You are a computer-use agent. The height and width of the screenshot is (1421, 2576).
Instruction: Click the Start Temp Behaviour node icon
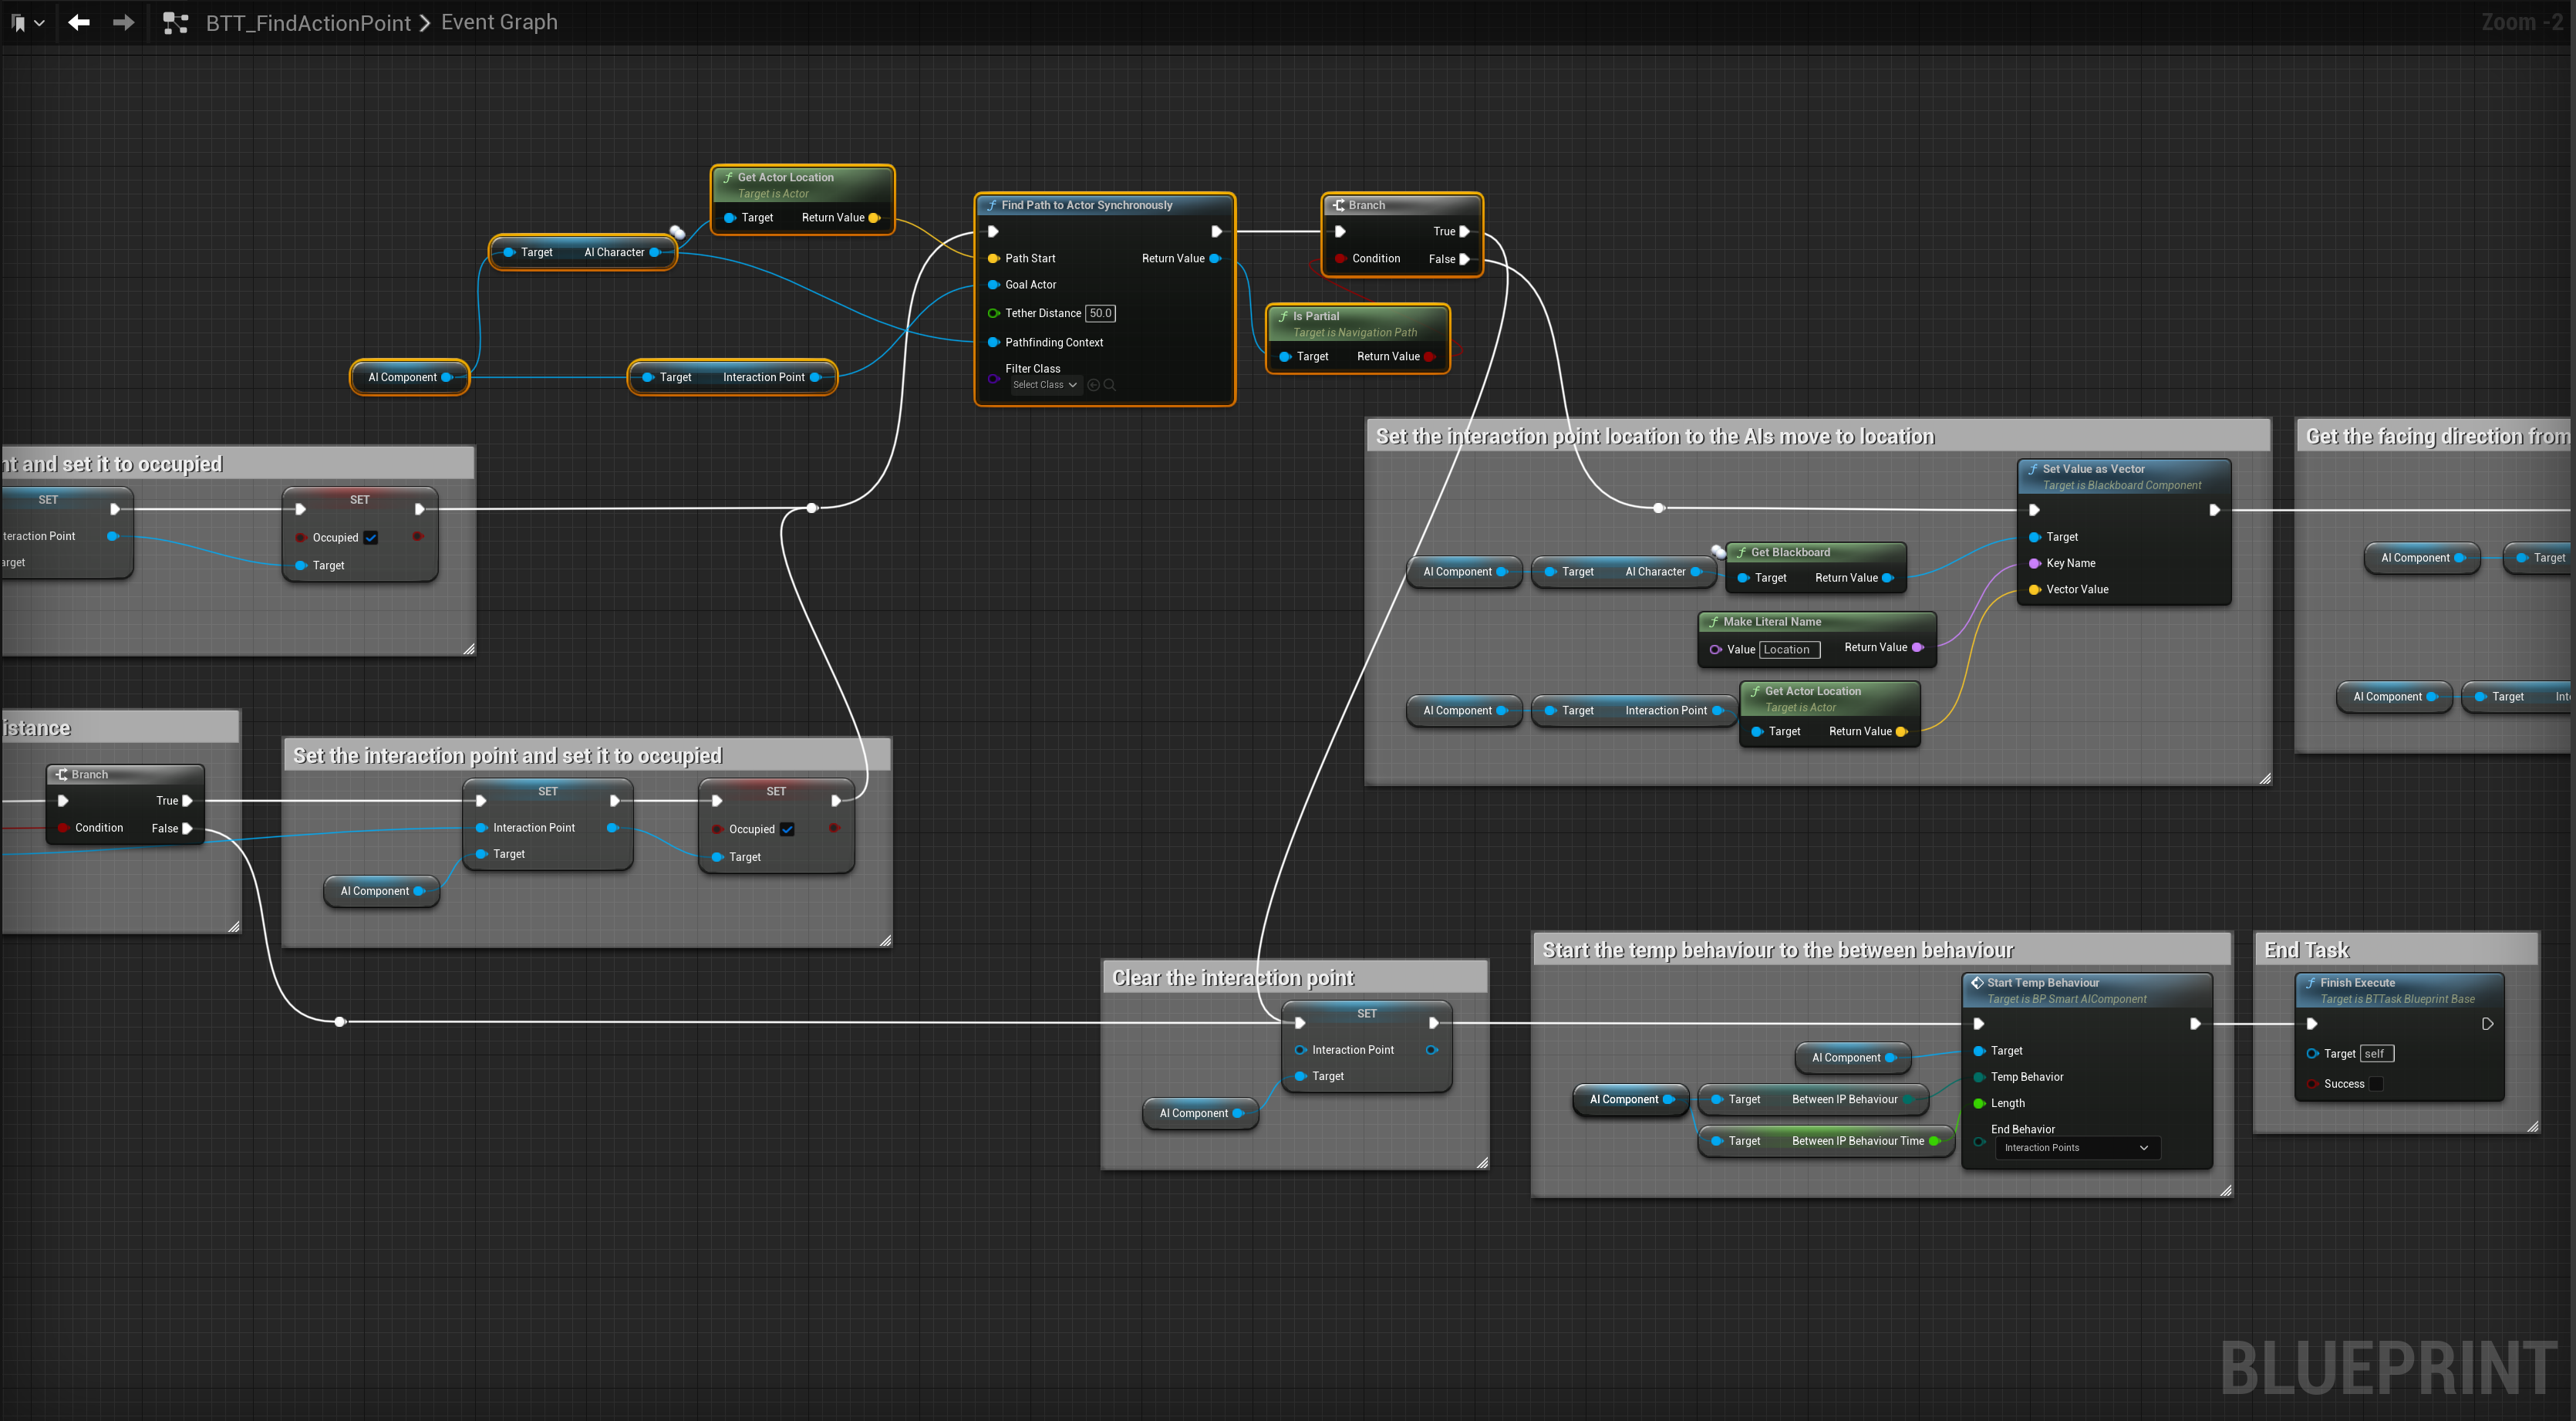click(x=1977, y=983)
